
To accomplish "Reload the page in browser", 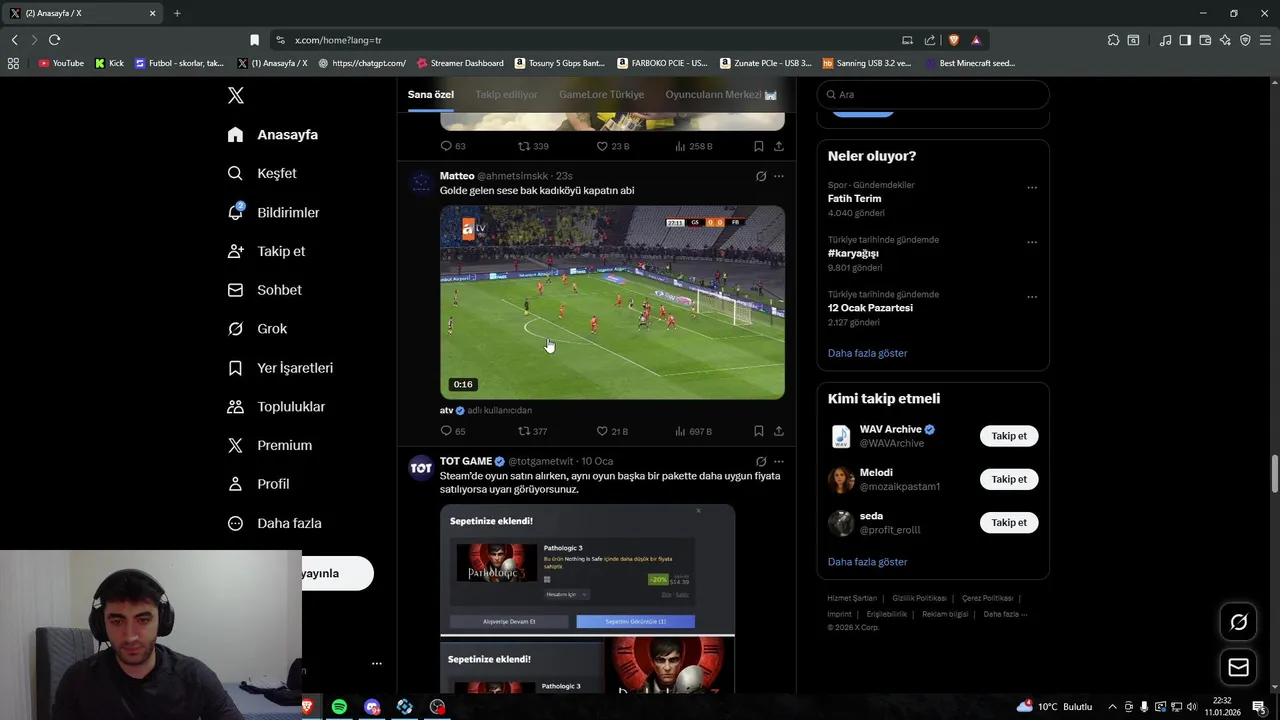I will (54, 40).
